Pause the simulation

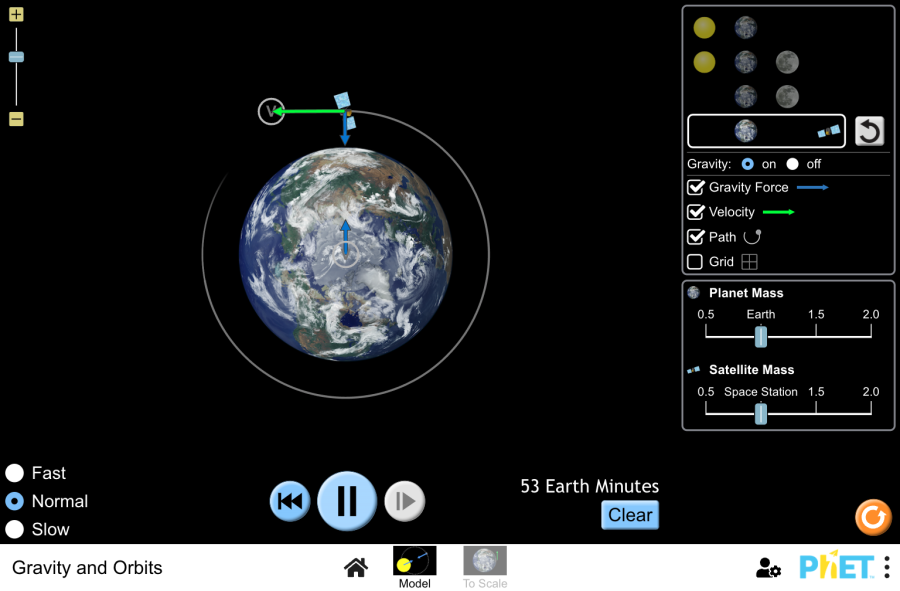[x=347, y=501]
